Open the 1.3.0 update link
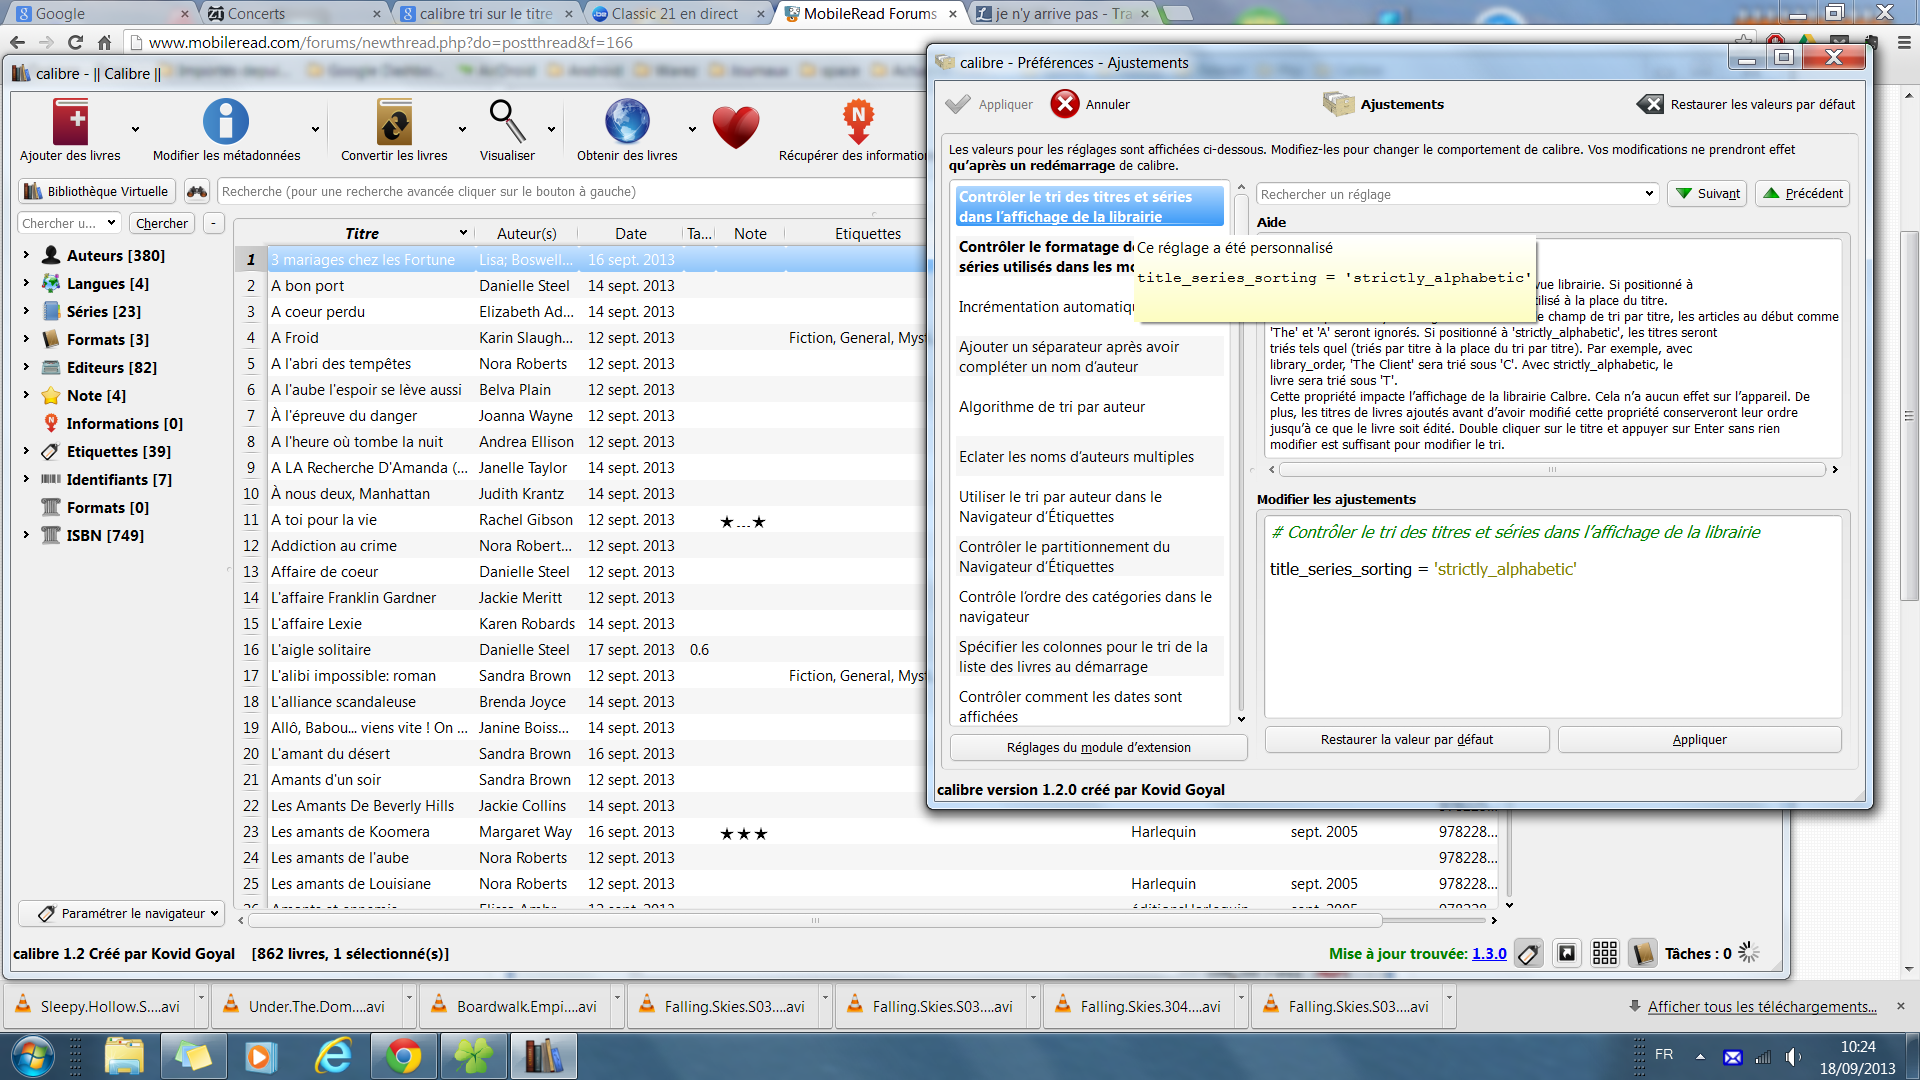The height and width of the screenshot is (1080, 1920). [x=1489, y=954]
